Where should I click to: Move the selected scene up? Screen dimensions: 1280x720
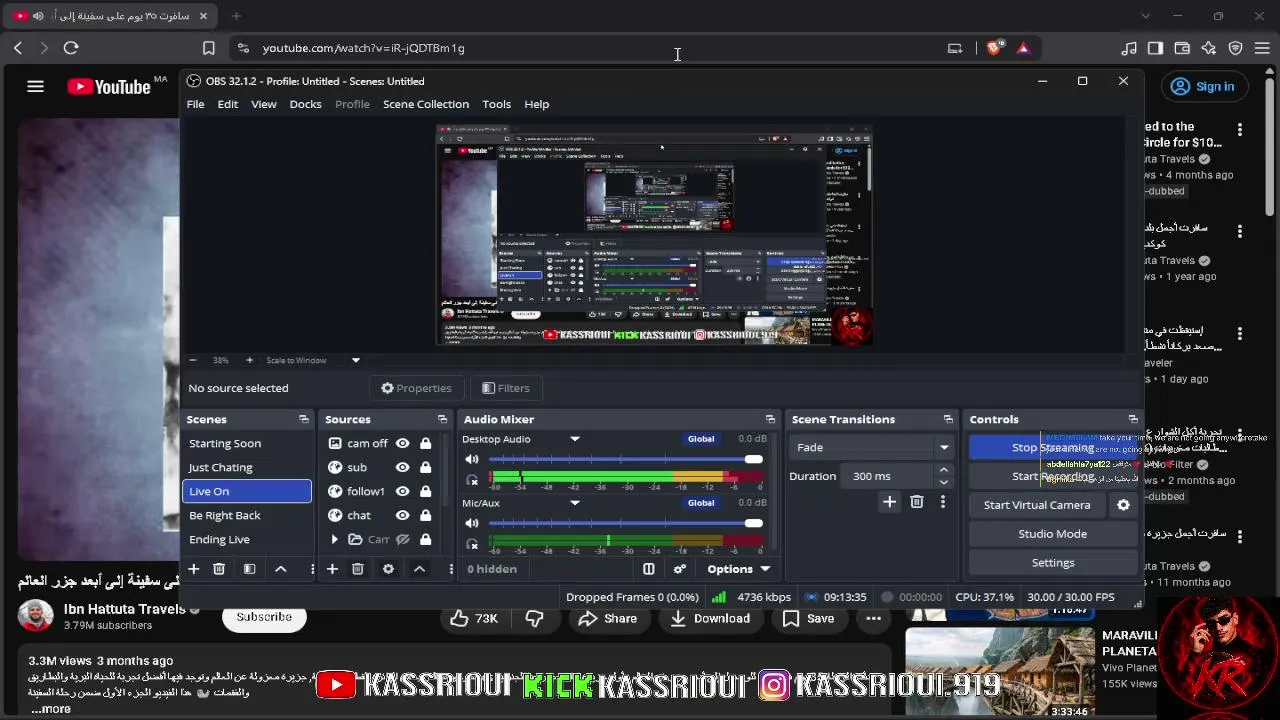(281, 569)
